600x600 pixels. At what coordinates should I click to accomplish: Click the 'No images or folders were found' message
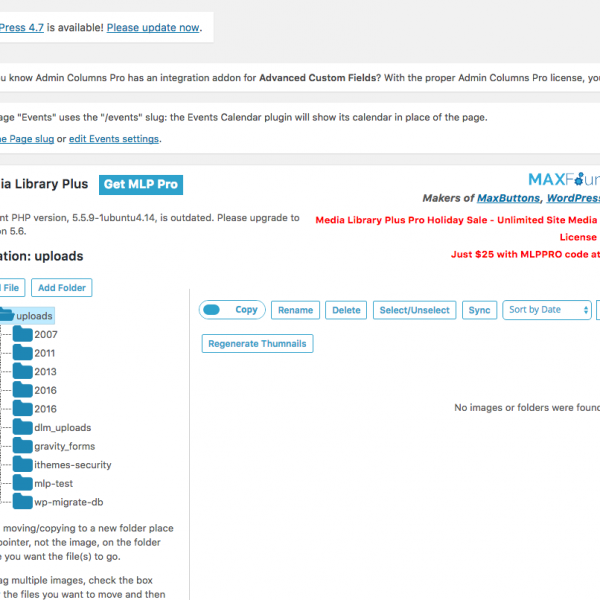pyautogui.click(x=527, y=408)
